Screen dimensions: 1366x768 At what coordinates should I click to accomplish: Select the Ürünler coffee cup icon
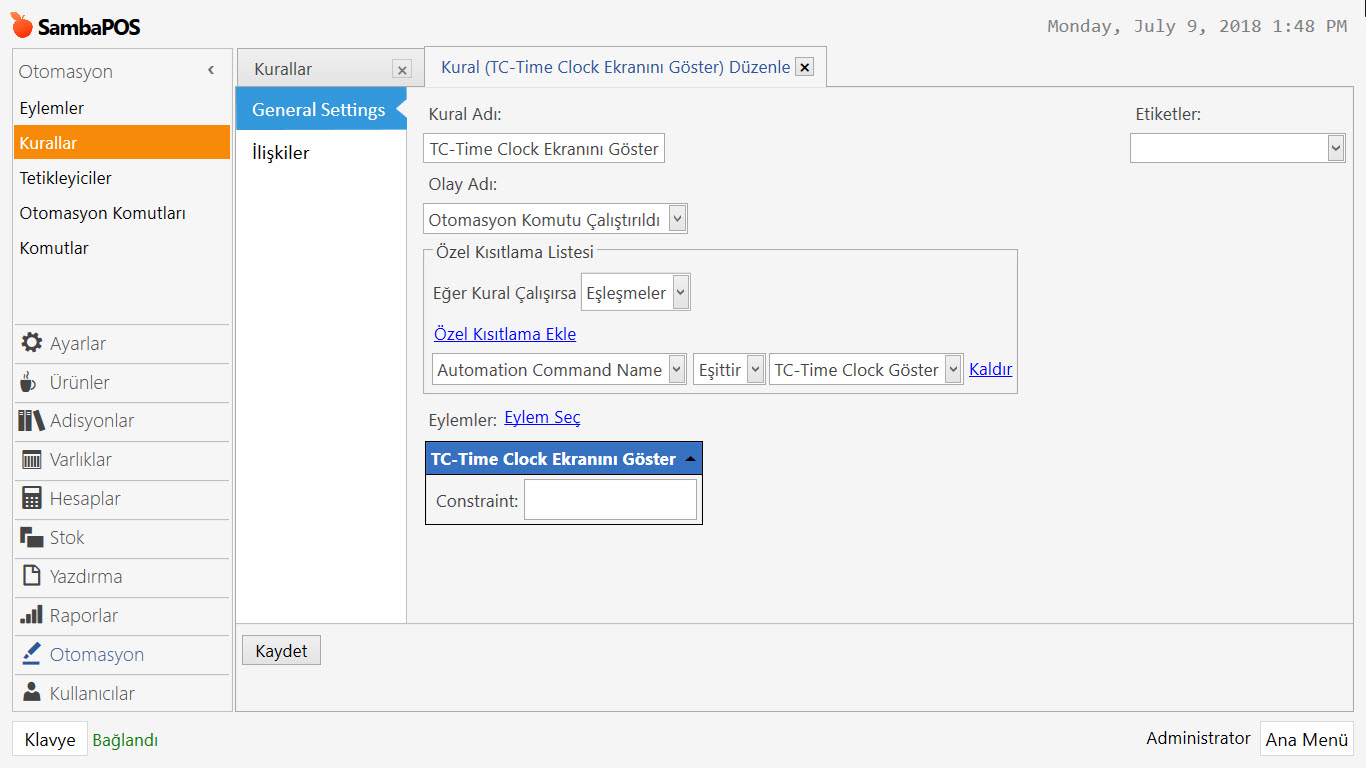pos(31,382)
